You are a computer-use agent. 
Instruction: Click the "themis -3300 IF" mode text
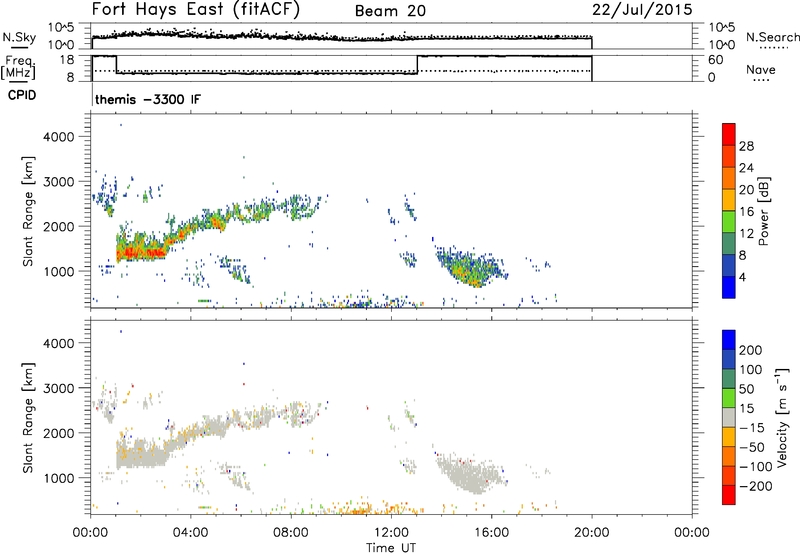point(147,99)
